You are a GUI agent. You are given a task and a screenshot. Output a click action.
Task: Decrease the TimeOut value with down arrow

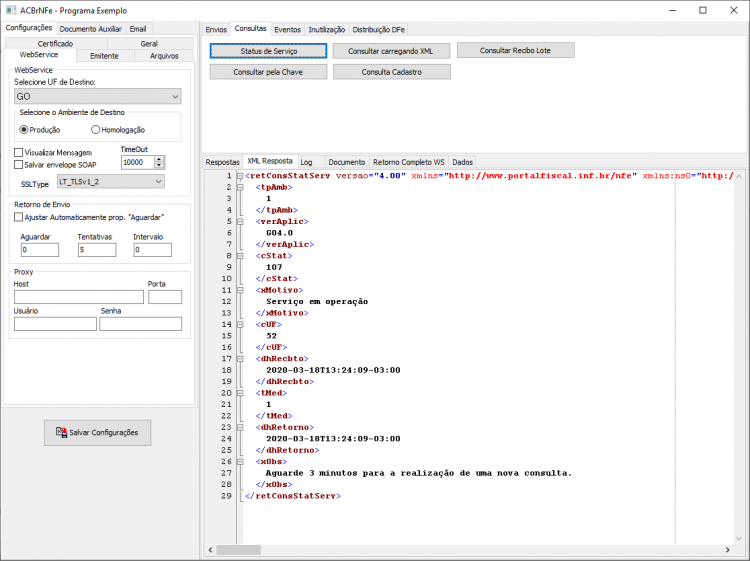159,165
